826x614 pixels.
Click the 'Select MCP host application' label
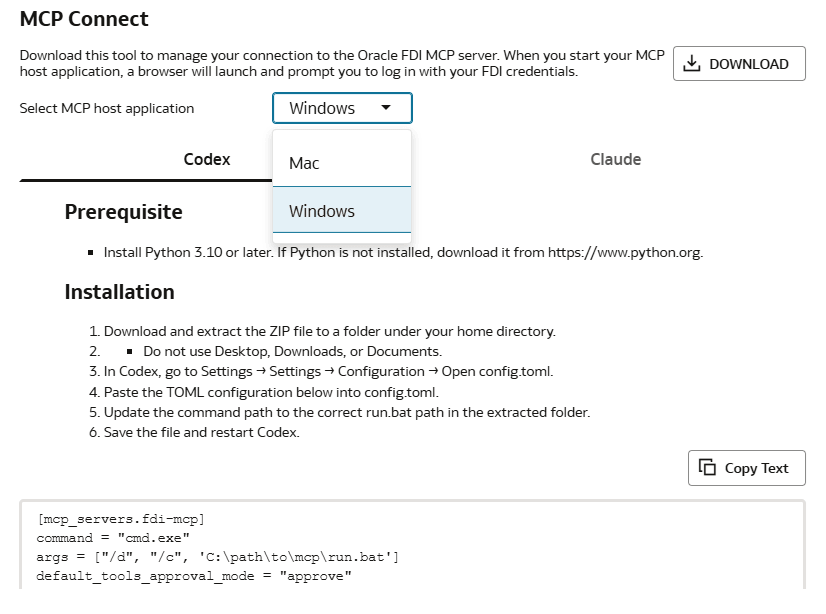[107, 108]
